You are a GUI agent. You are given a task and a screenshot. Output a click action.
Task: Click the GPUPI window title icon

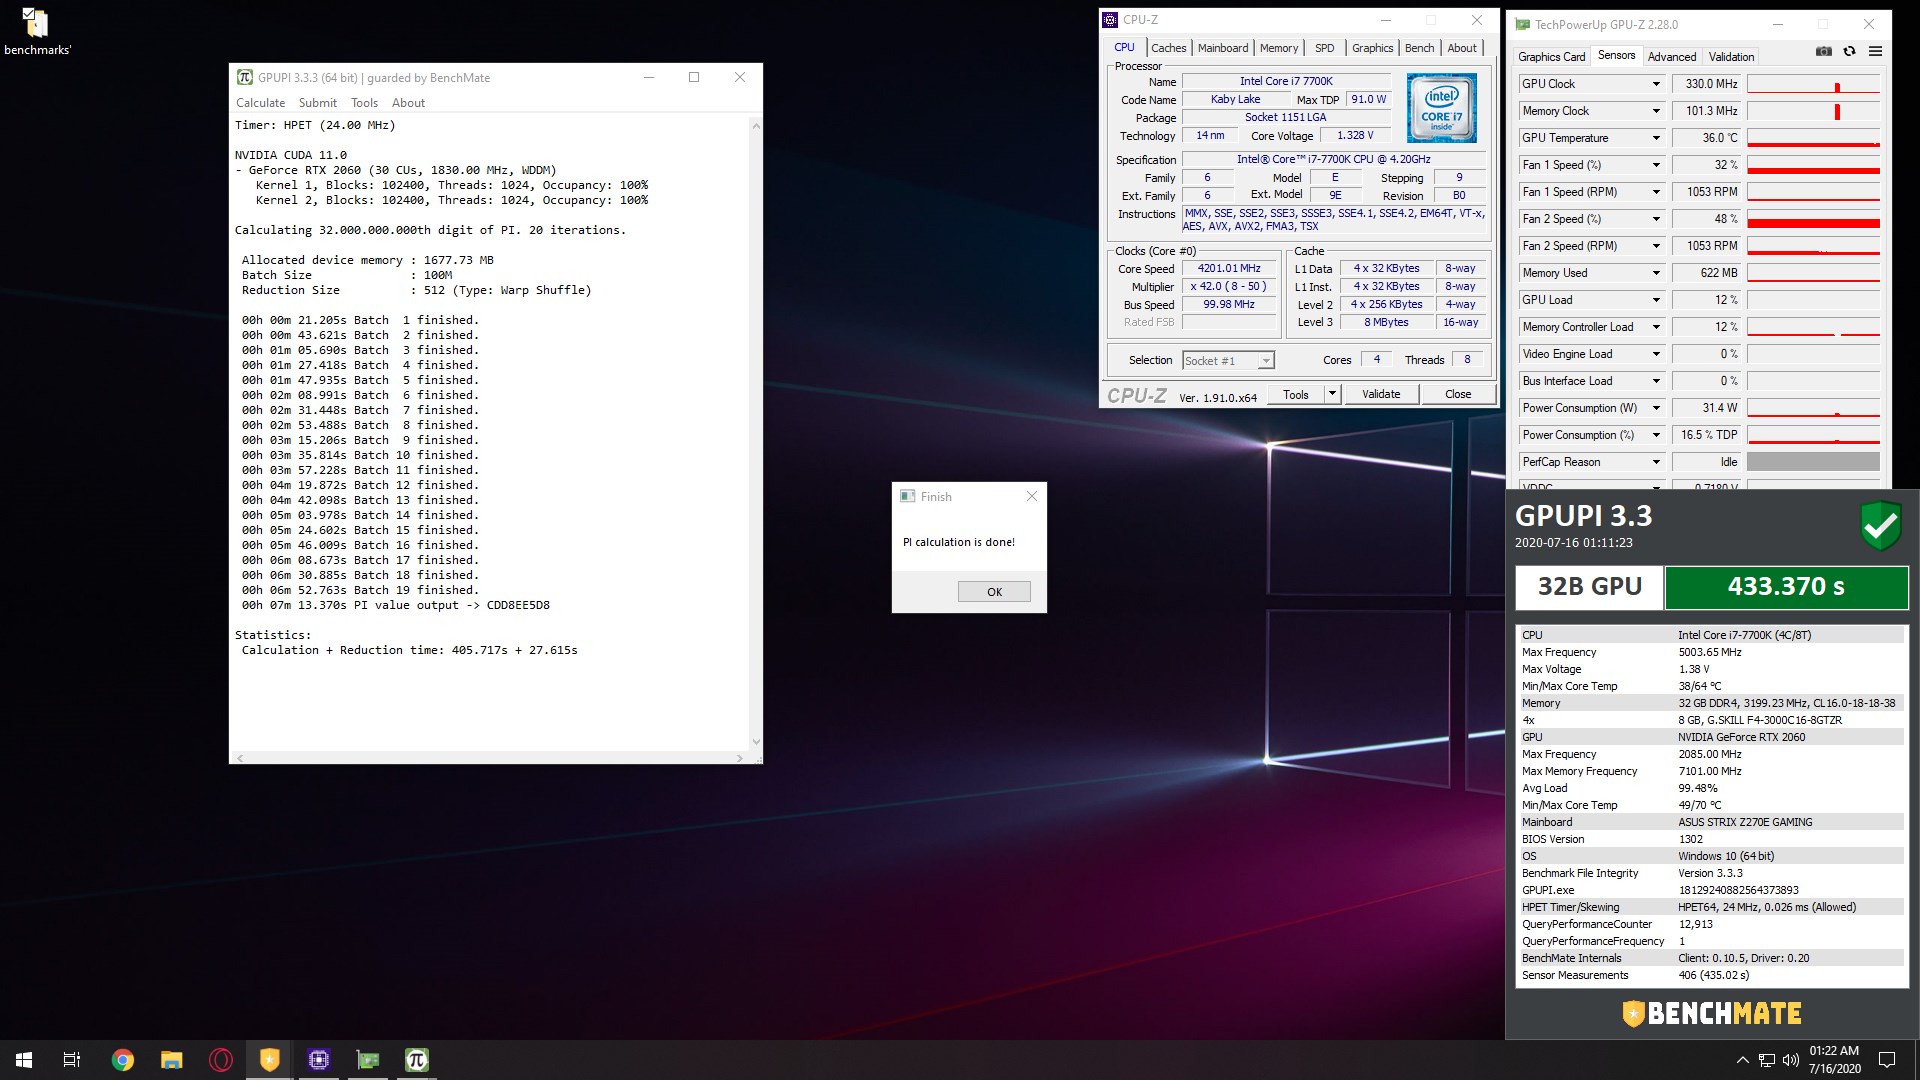pyautogui.click(x=244, y=77)
